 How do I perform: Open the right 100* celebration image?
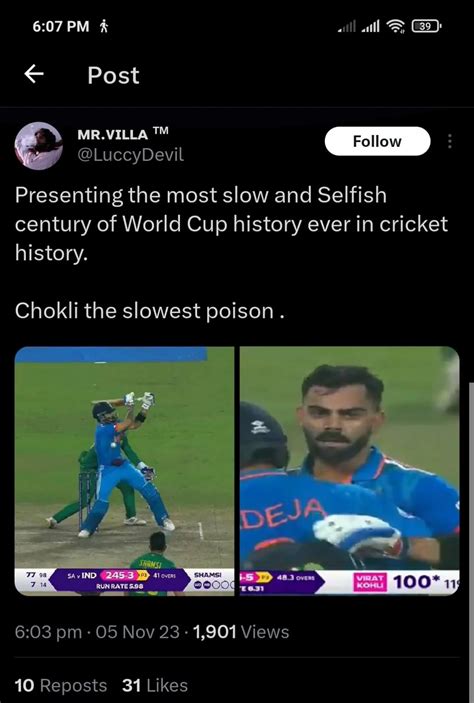(x=350, y=471)
